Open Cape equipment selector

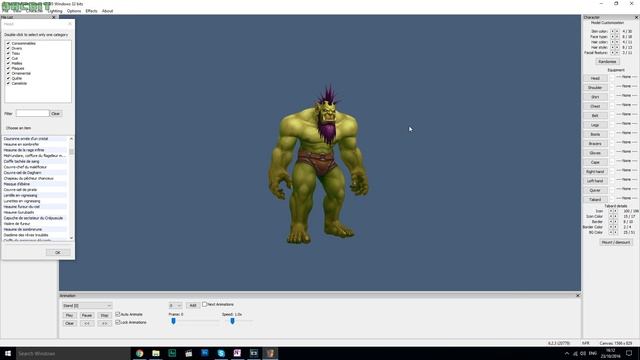595,162
